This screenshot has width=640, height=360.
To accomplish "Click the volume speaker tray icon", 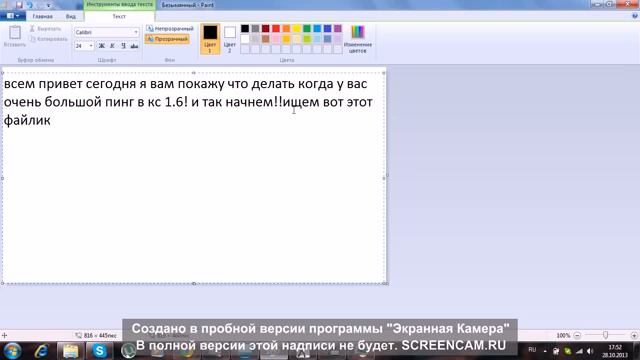I will pos(589,351).
